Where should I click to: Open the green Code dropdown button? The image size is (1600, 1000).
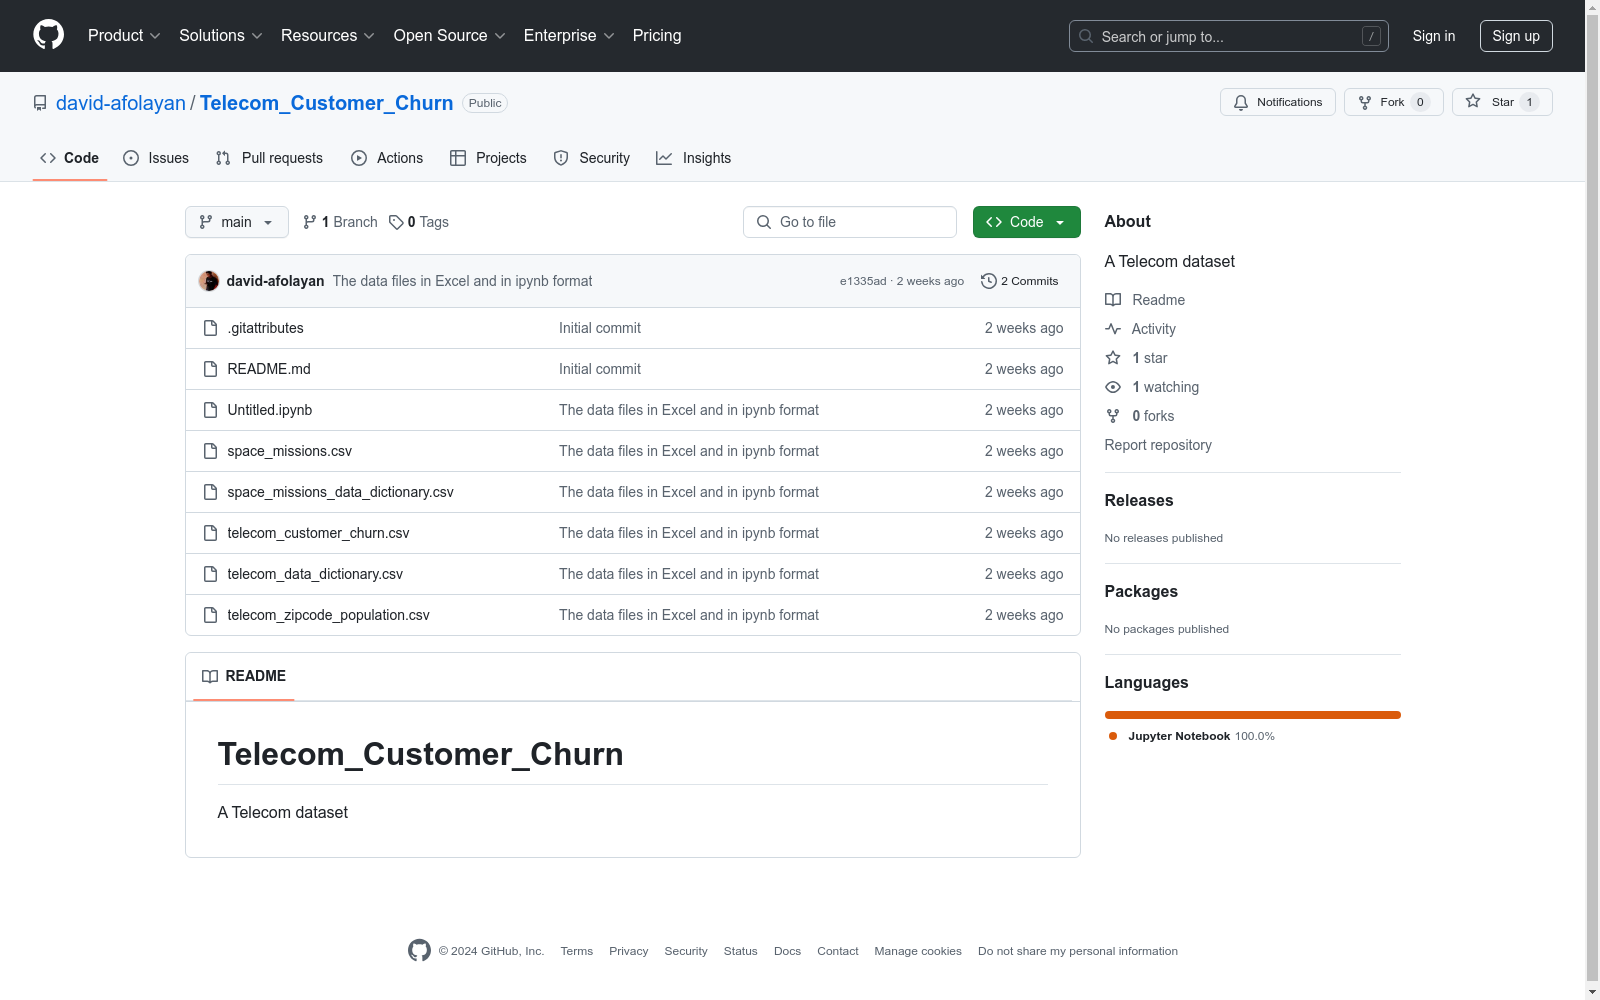point(1027,222)
